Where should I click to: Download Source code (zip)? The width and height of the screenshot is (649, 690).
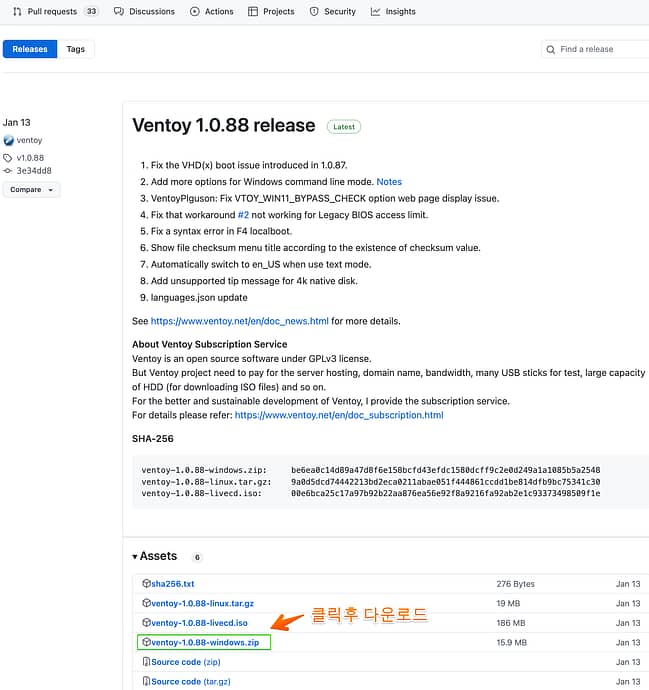[x=186, y=662]
